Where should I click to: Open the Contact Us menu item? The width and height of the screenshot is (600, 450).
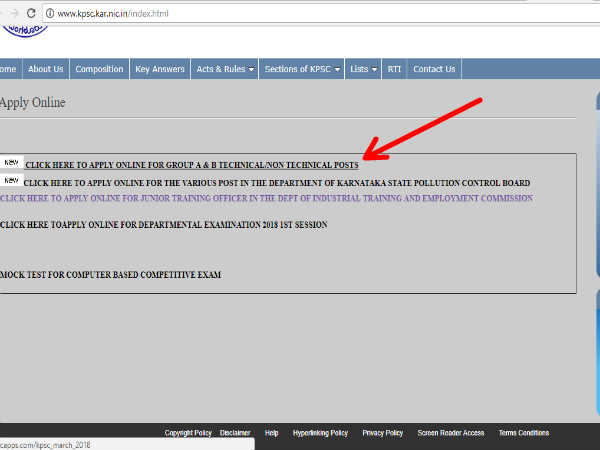[434, 69]
